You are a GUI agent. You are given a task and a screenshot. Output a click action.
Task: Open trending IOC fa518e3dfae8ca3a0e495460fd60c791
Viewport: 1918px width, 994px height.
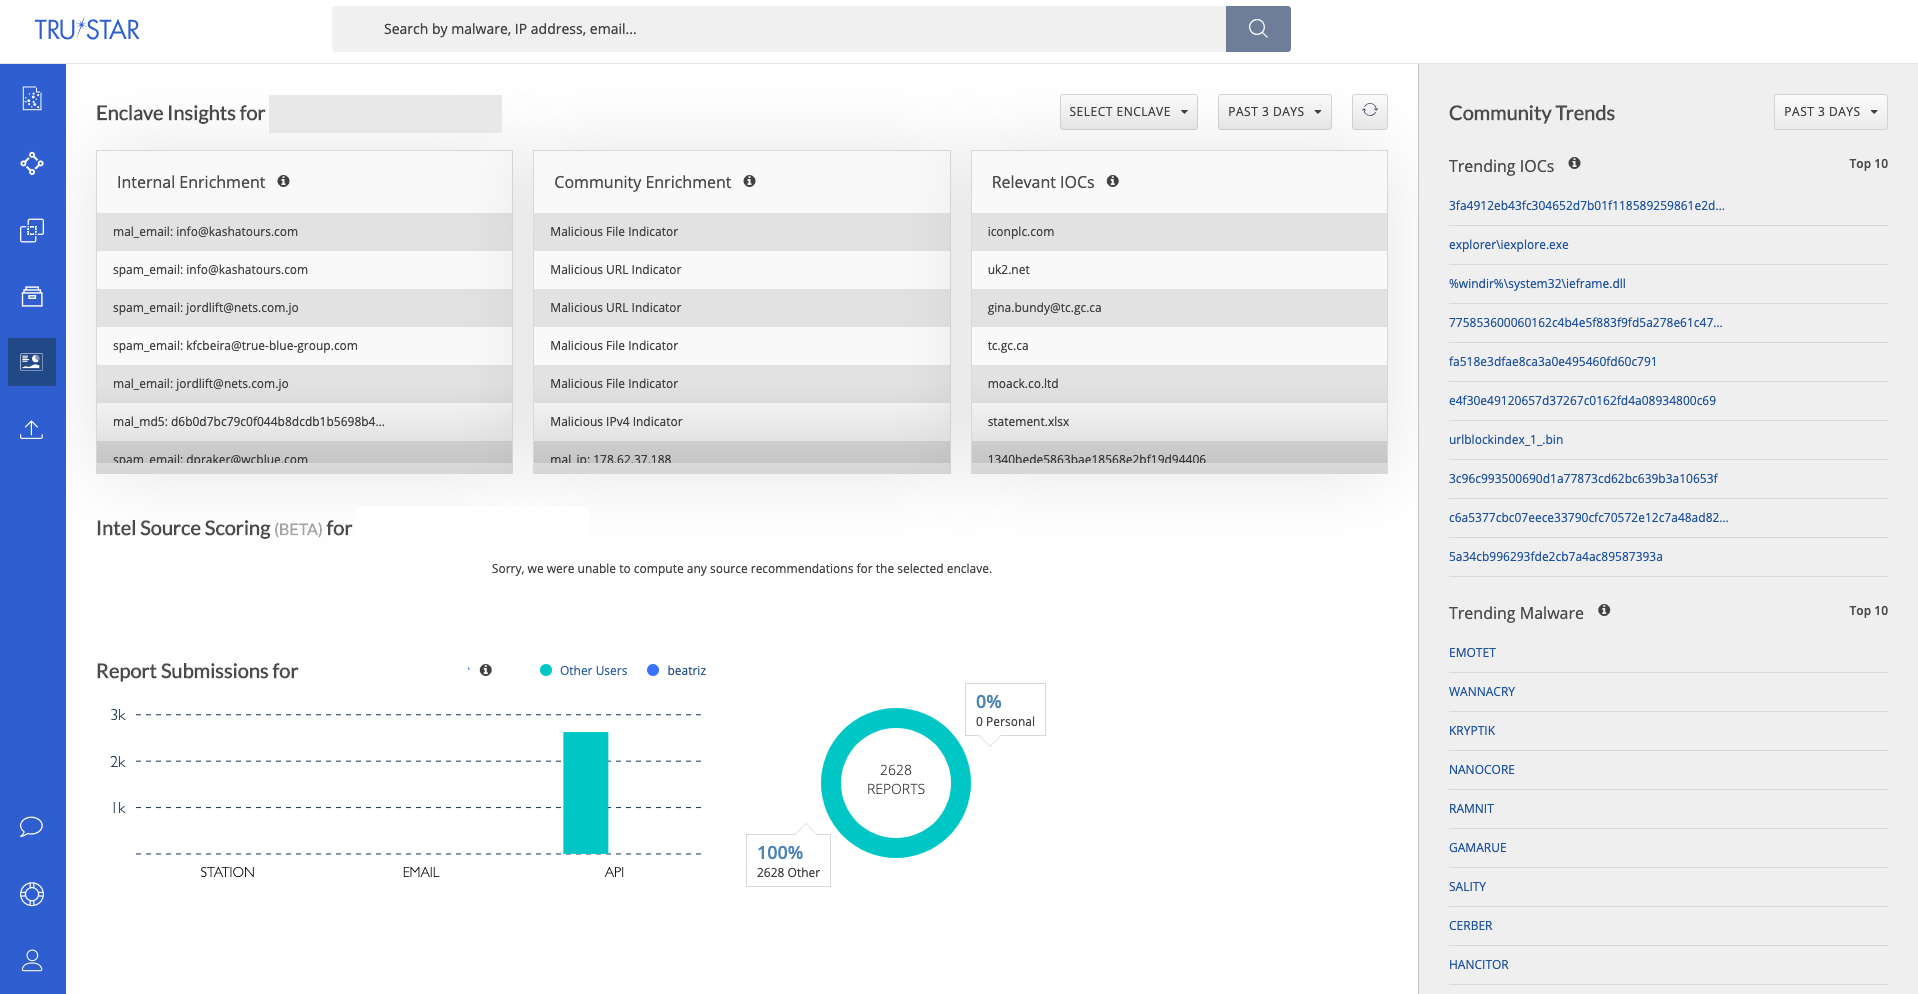coord(1553,362)
